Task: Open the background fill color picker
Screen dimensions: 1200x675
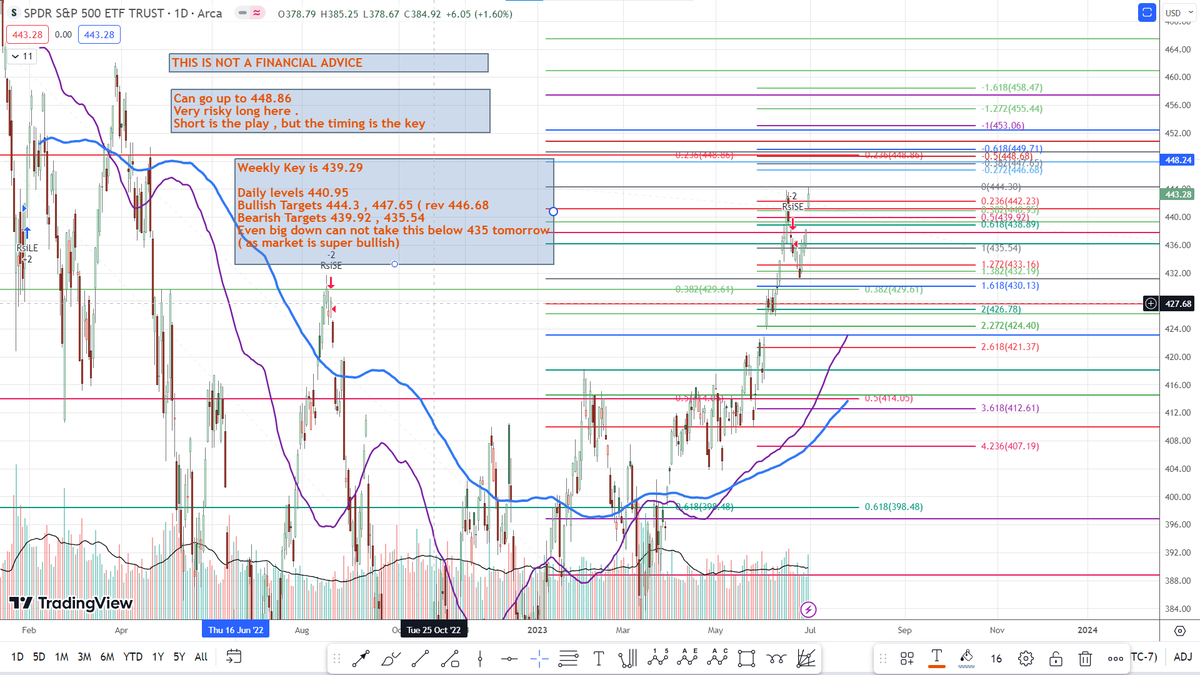Action: (967, 658)
